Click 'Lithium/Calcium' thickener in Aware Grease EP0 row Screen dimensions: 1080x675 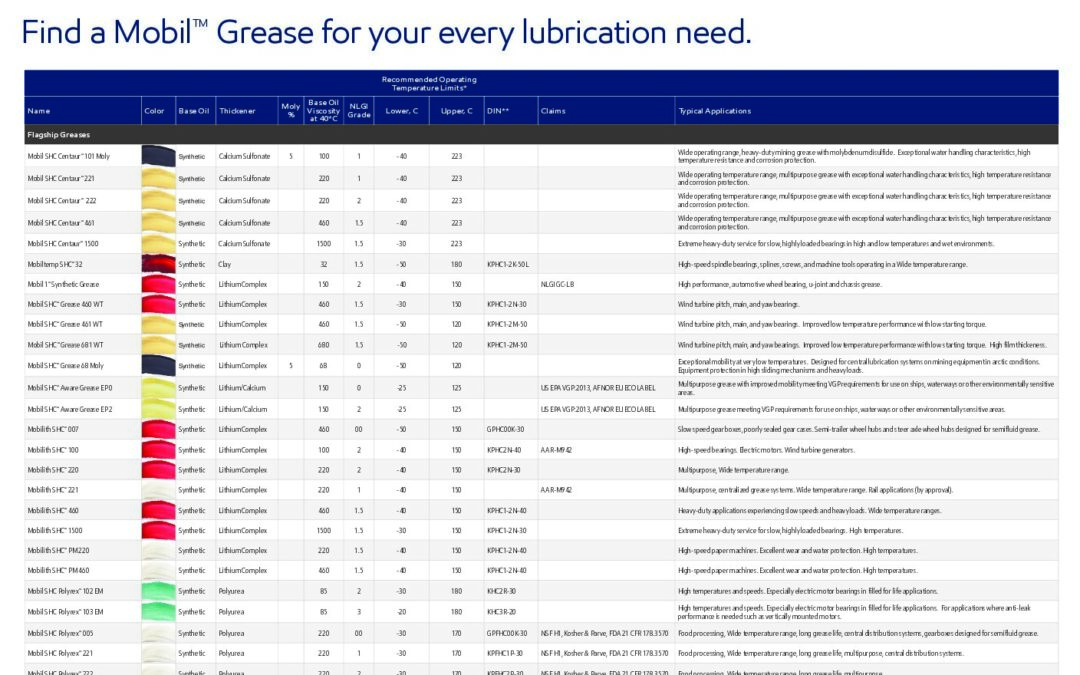click(x=242, y=388)
